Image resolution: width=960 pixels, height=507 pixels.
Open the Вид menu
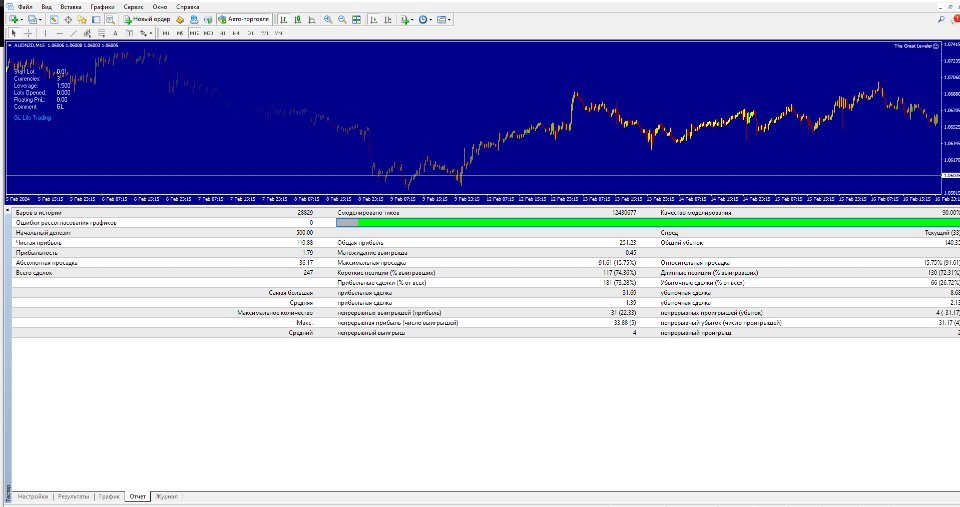click(47, 7)
